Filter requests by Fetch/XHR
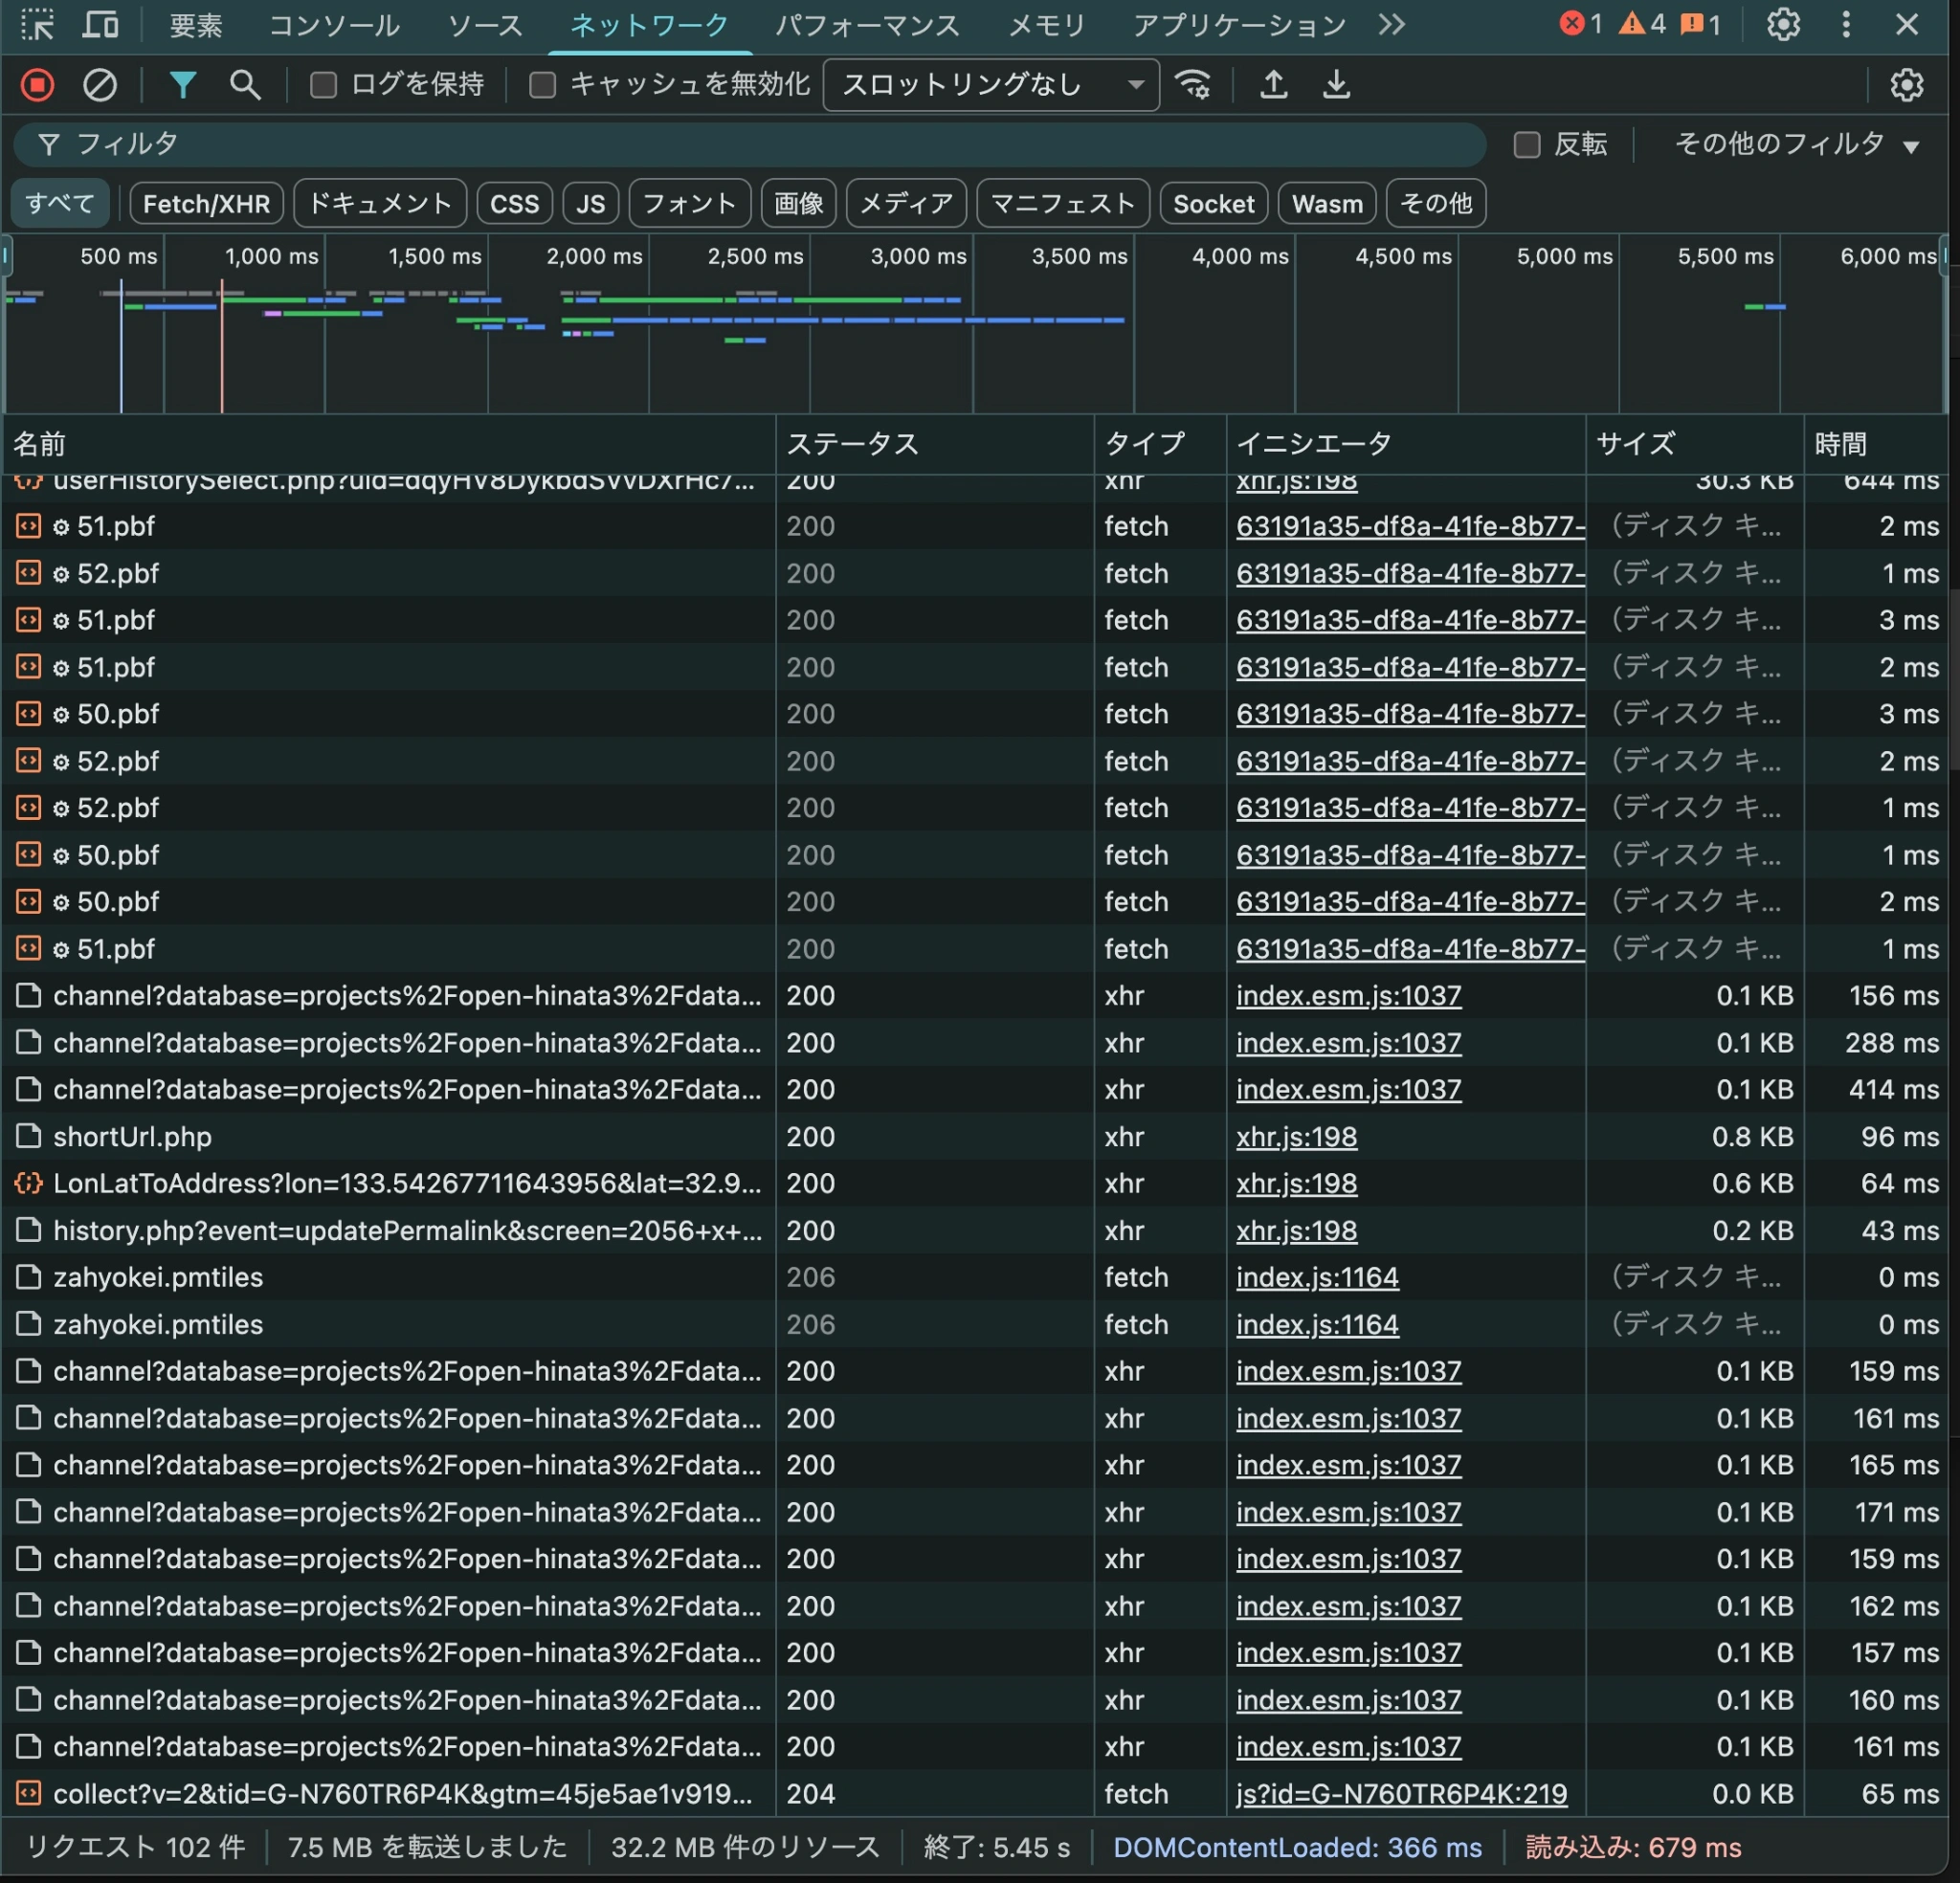This screenshot has width=1960, height=1883. tap(206, 204)
